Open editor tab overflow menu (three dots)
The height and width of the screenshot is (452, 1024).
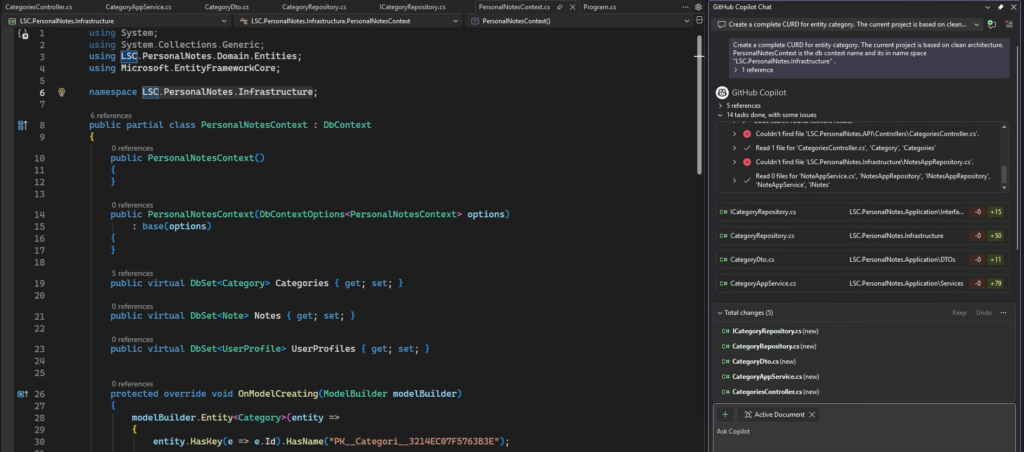(685, 7)
